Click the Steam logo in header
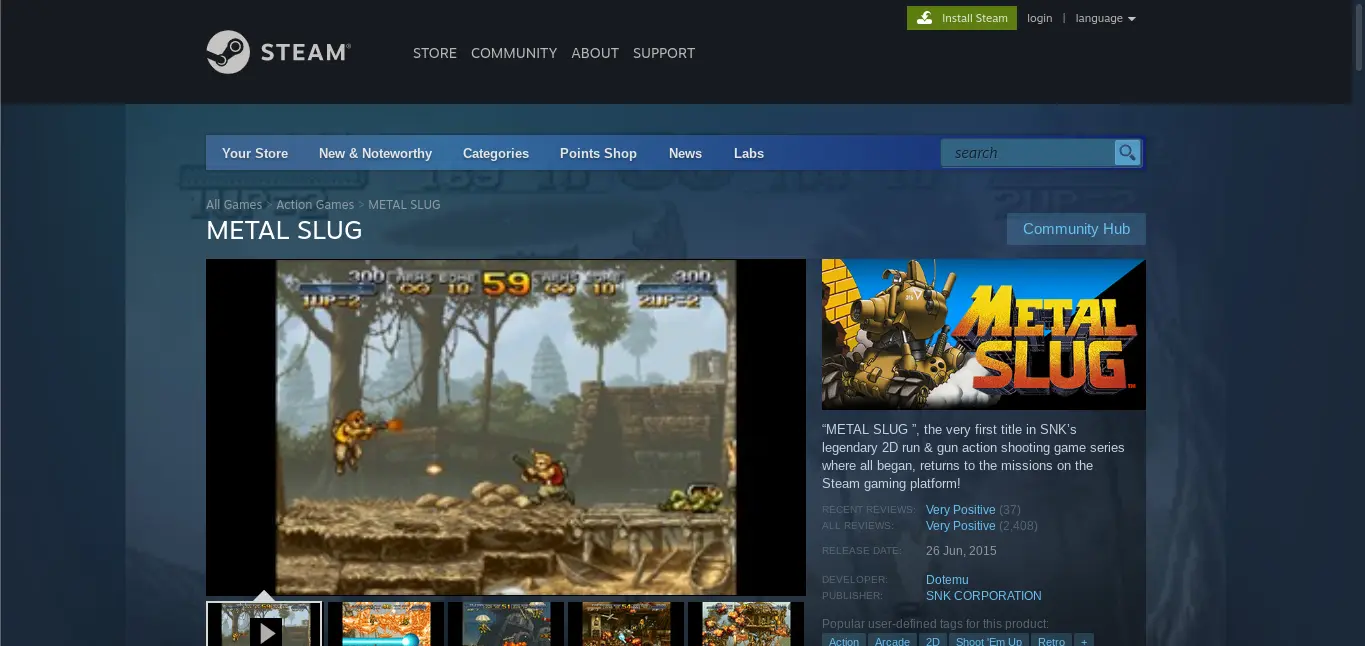The height and width of the screenshot is (646, 1365). pos(278,52)
